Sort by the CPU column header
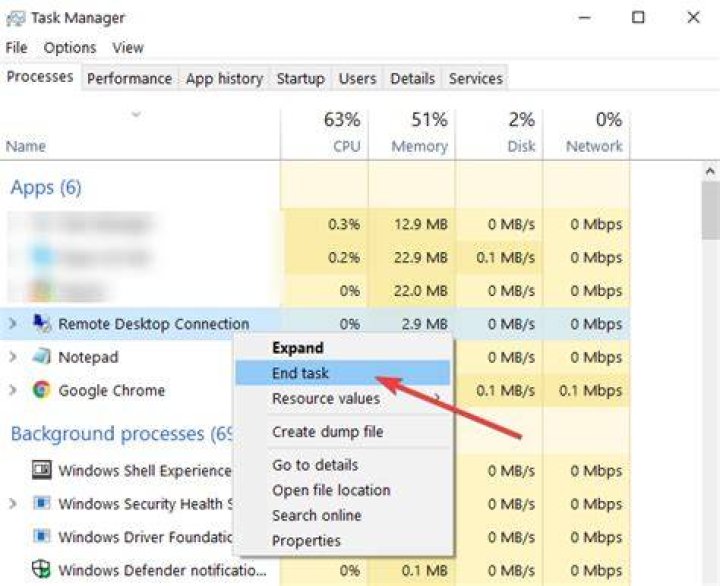The height and width of the screenshot is (586, 720). point(324,133)
